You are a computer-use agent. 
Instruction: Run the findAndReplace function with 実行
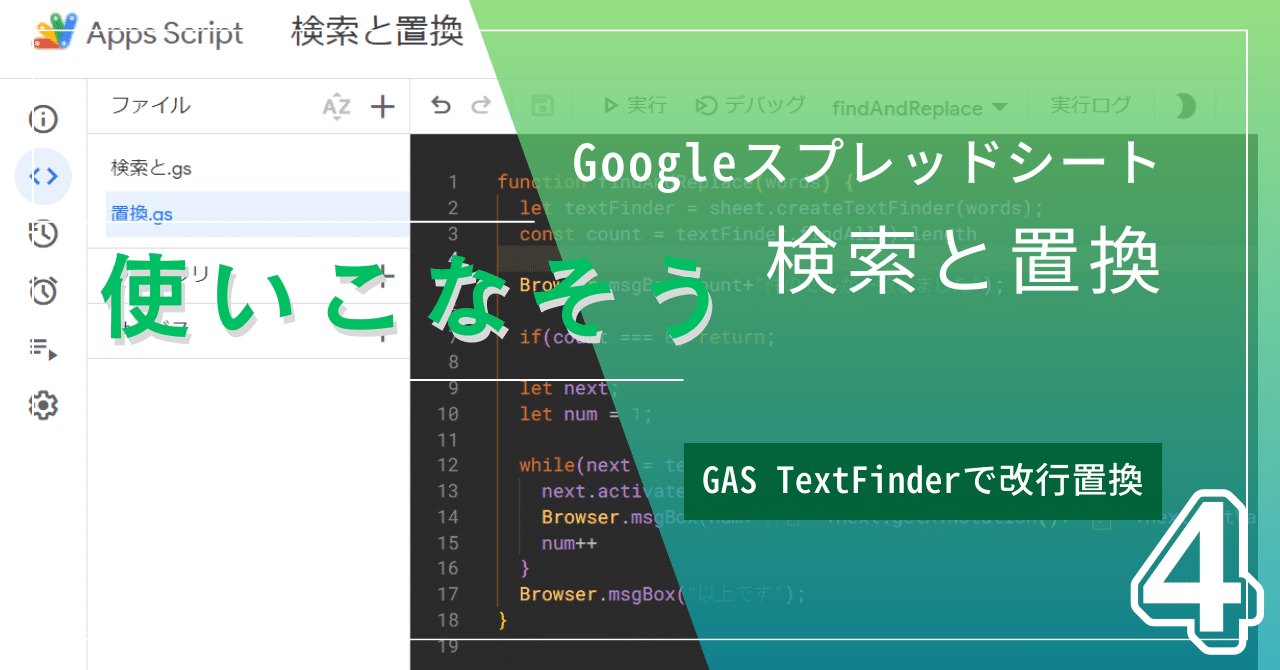pyautogui.click(x=633, y=105)
